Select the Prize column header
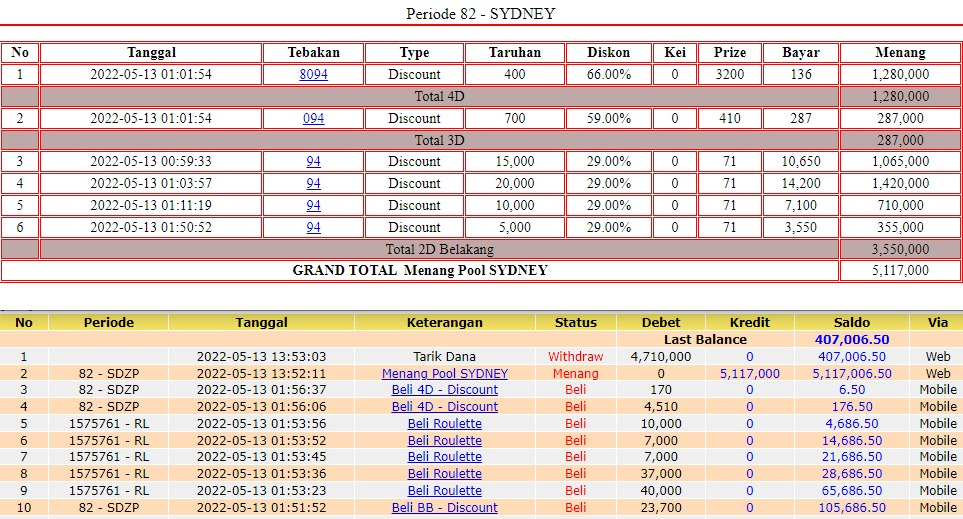This screenshot has width=963, height=519. point(730,53)
